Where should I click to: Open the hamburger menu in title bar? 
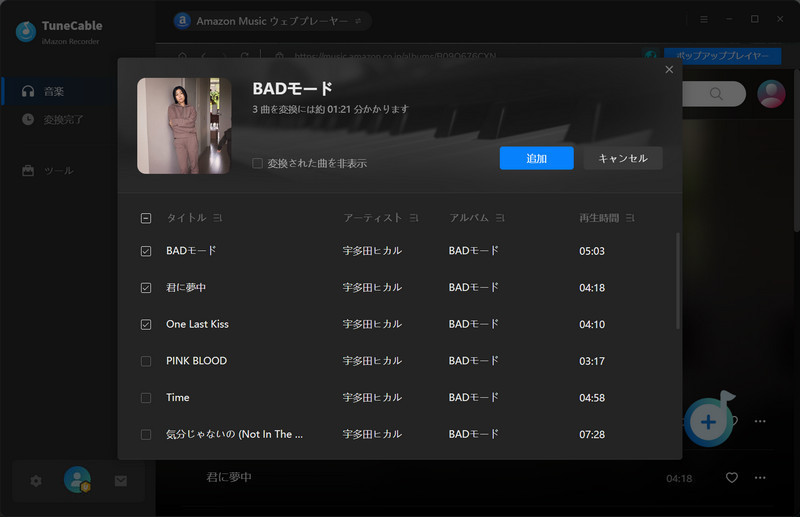click(704, 19)
